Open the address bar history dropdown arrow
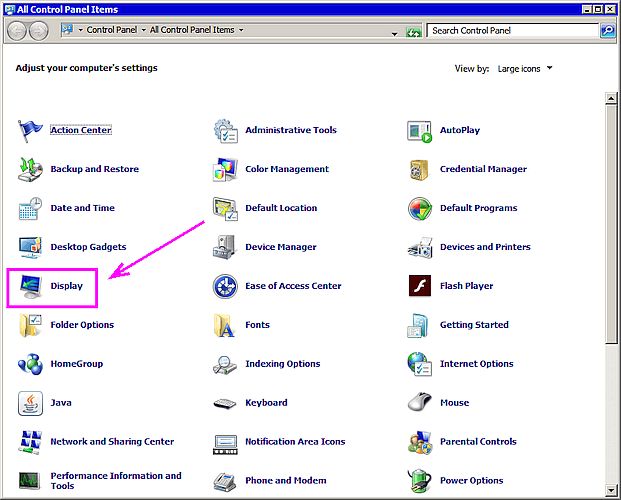This screenshot has width=621, height=500. 394,34
